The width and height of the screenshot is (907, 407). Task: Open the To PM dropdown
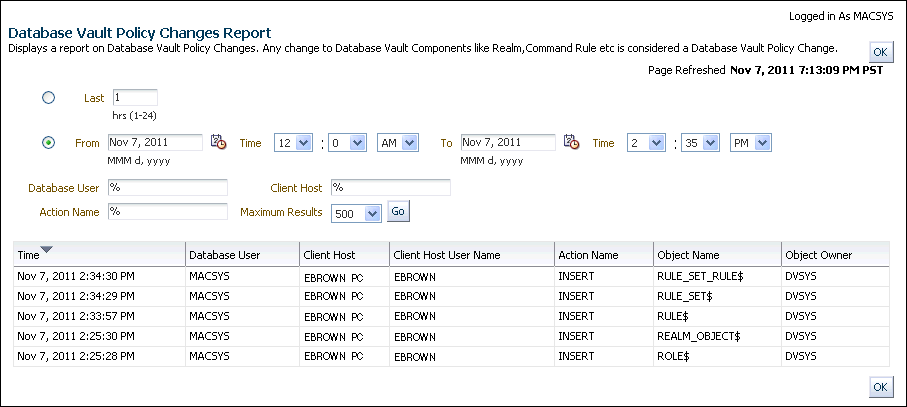click(751, 143)
